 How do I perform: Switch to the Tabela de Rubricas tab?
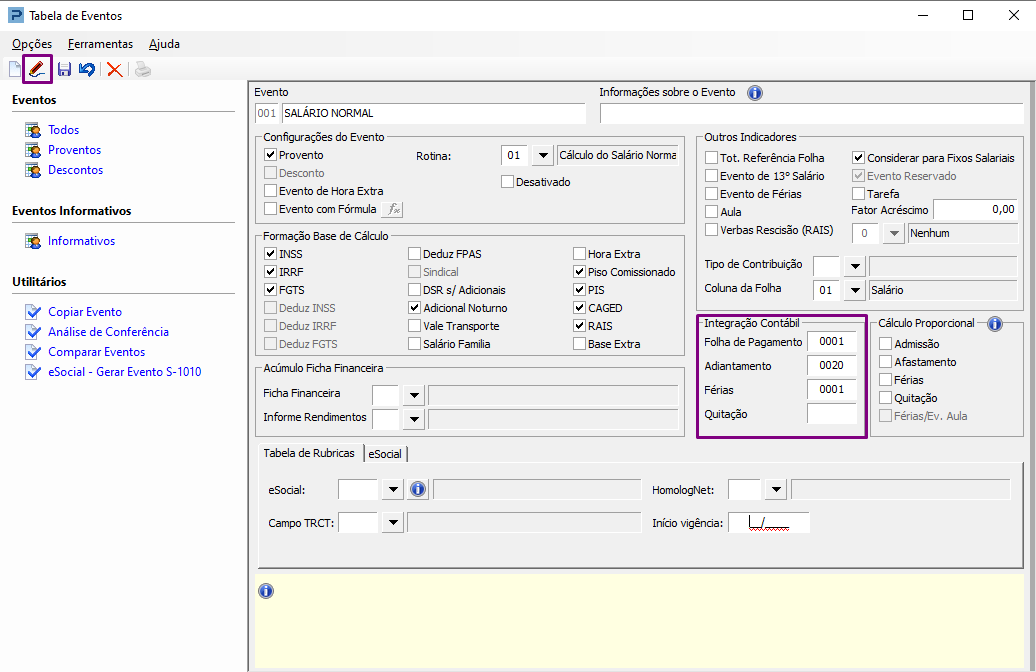click(x=309, y=453)
